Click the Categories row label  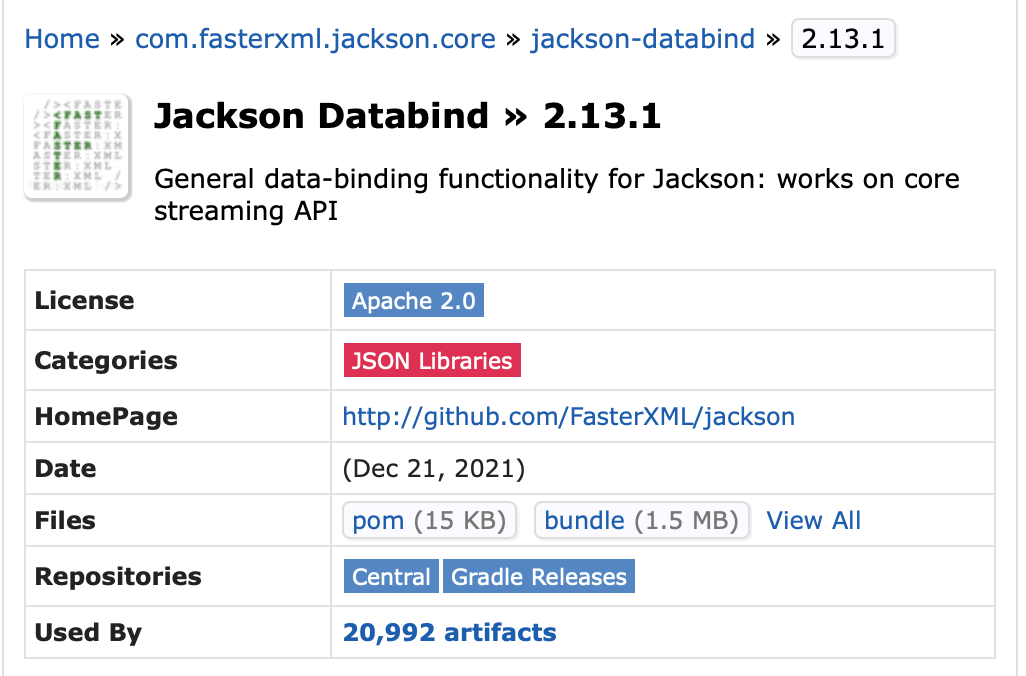click(x=106, y=361)
